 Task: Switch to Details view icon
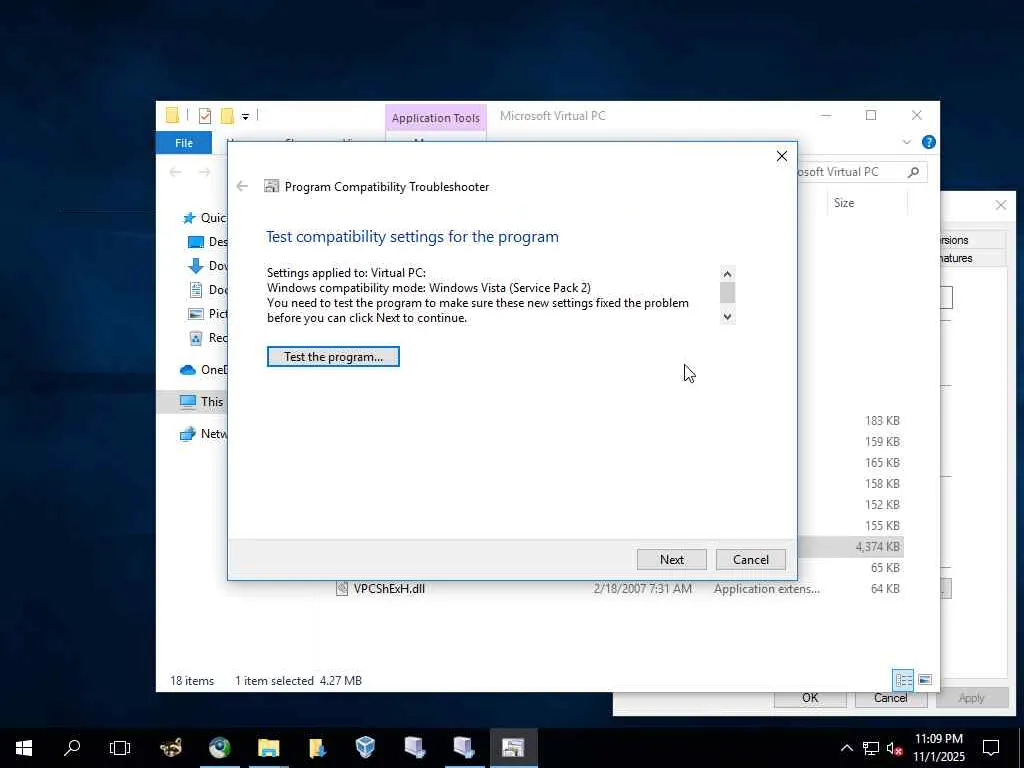903,680
